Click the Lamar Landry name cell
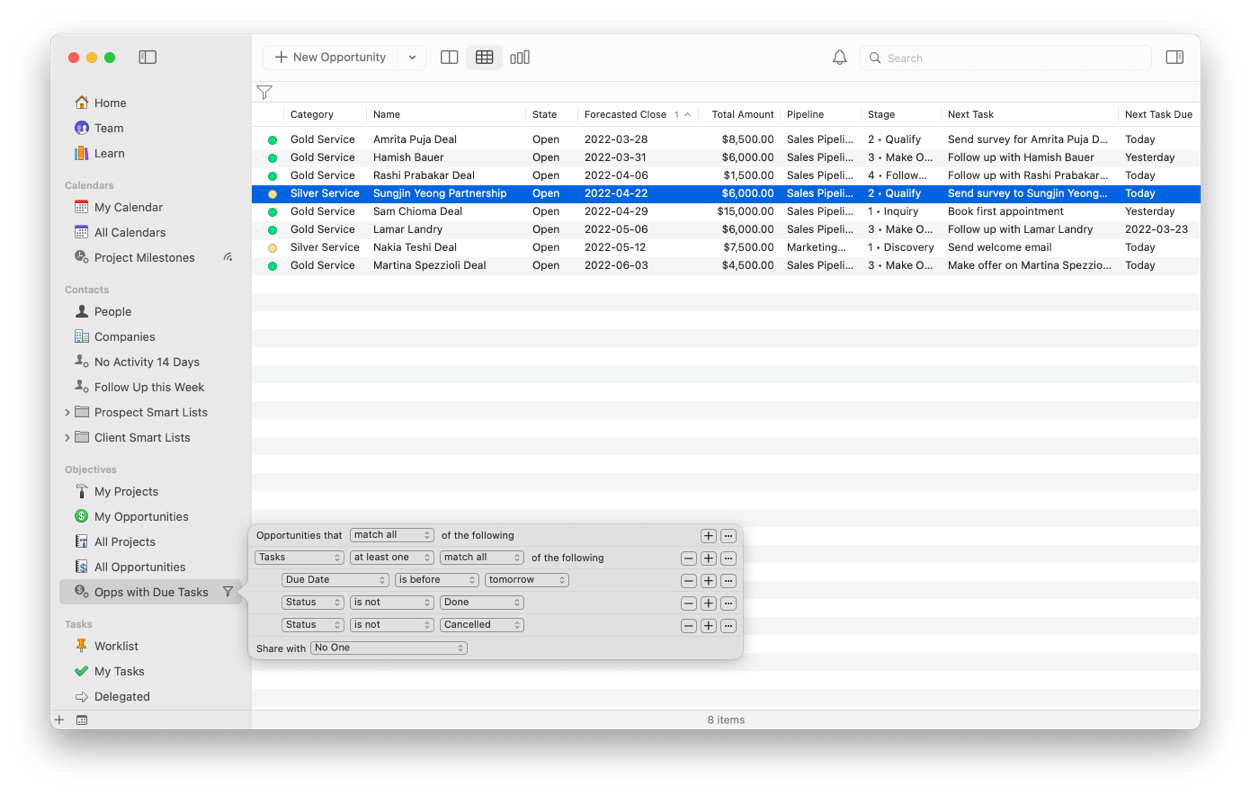 408,229
